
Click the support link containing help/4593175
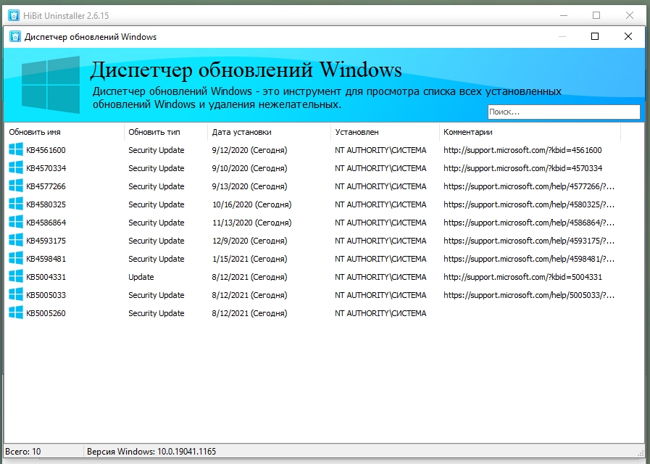(529, 241)
